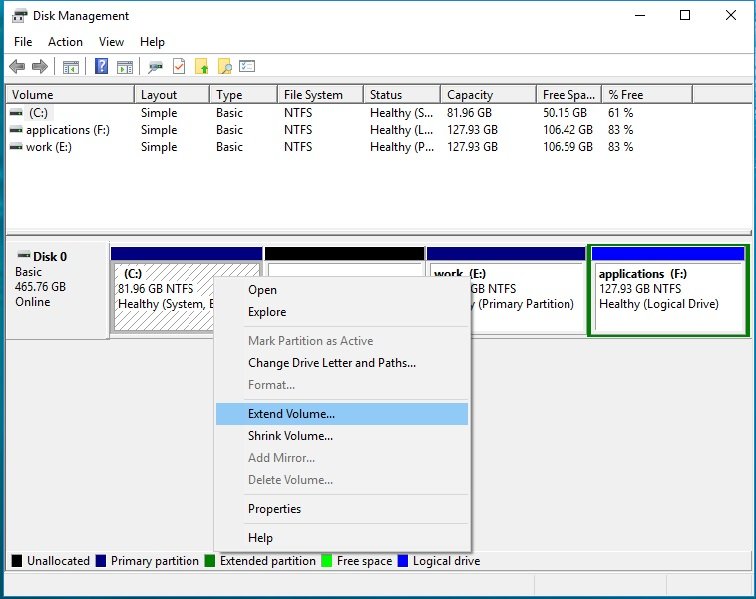The image size is (756, 599).
Task: Click the Primary partition legend swatch
Action: point(101,561)
